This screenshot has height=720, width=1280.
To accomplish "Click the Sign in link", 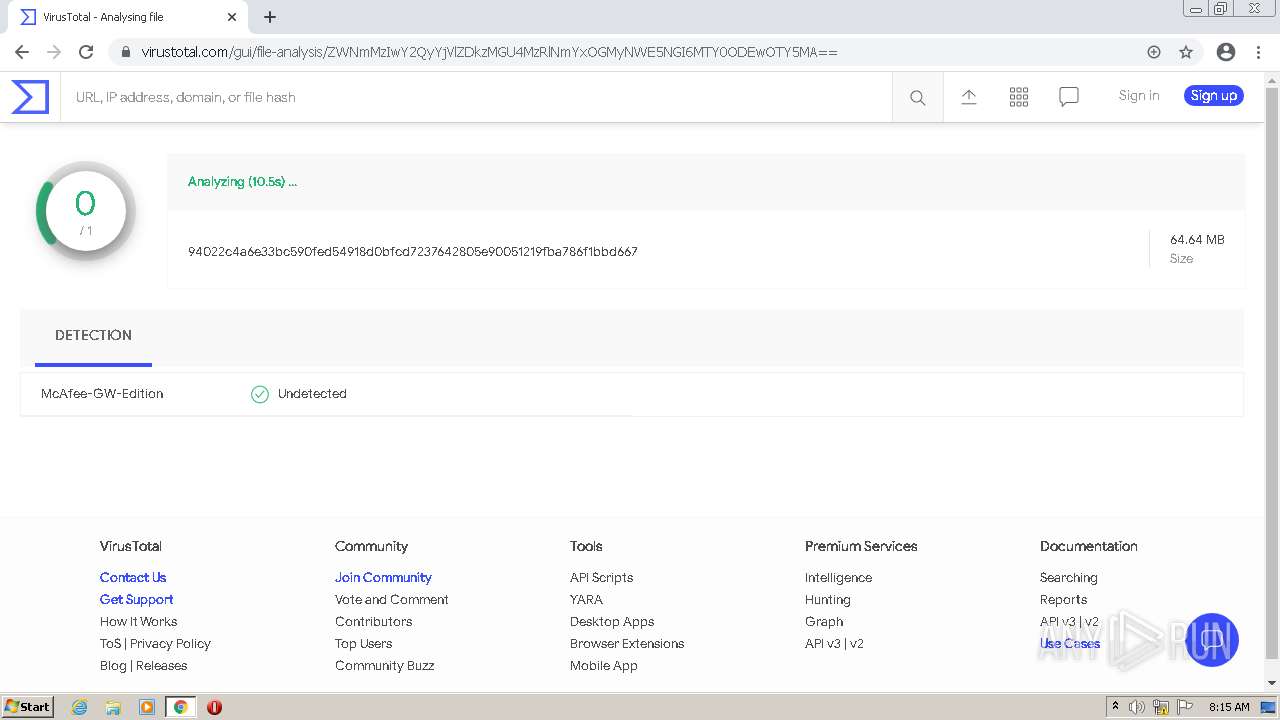I will pyautogui.click(x=1139, y=96).
